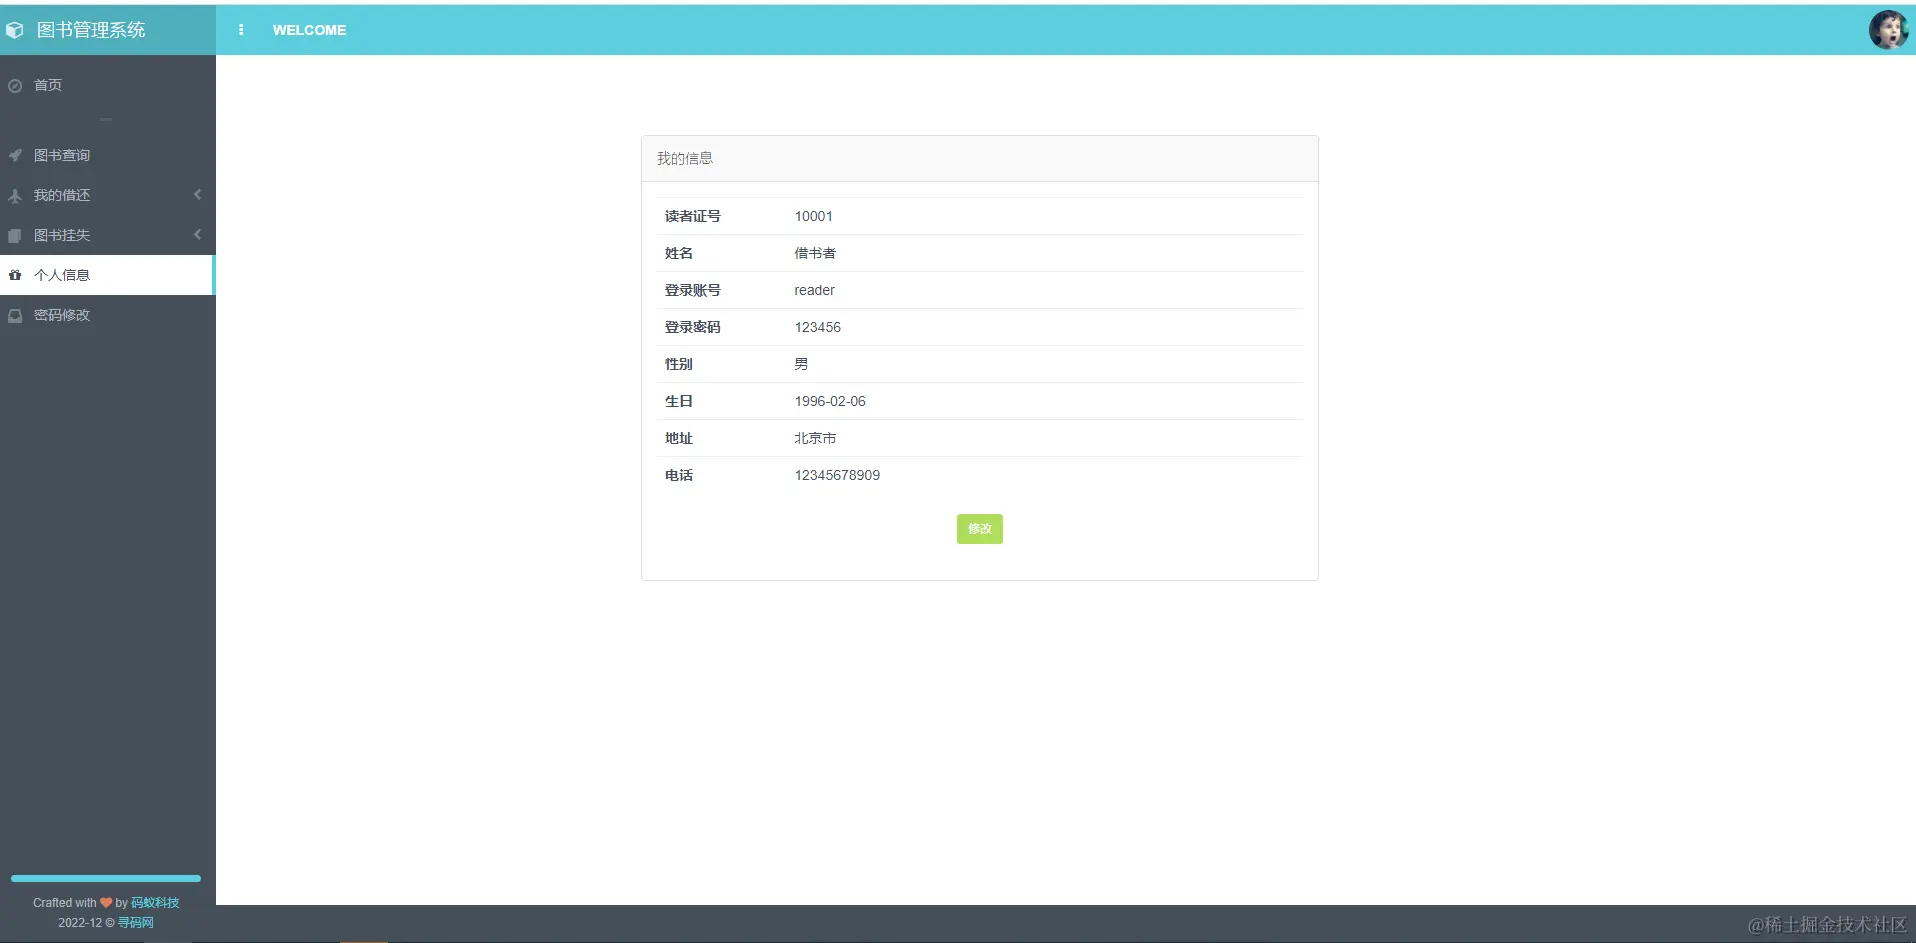Click the book icon beside 图书挂失

pos(14,235)
